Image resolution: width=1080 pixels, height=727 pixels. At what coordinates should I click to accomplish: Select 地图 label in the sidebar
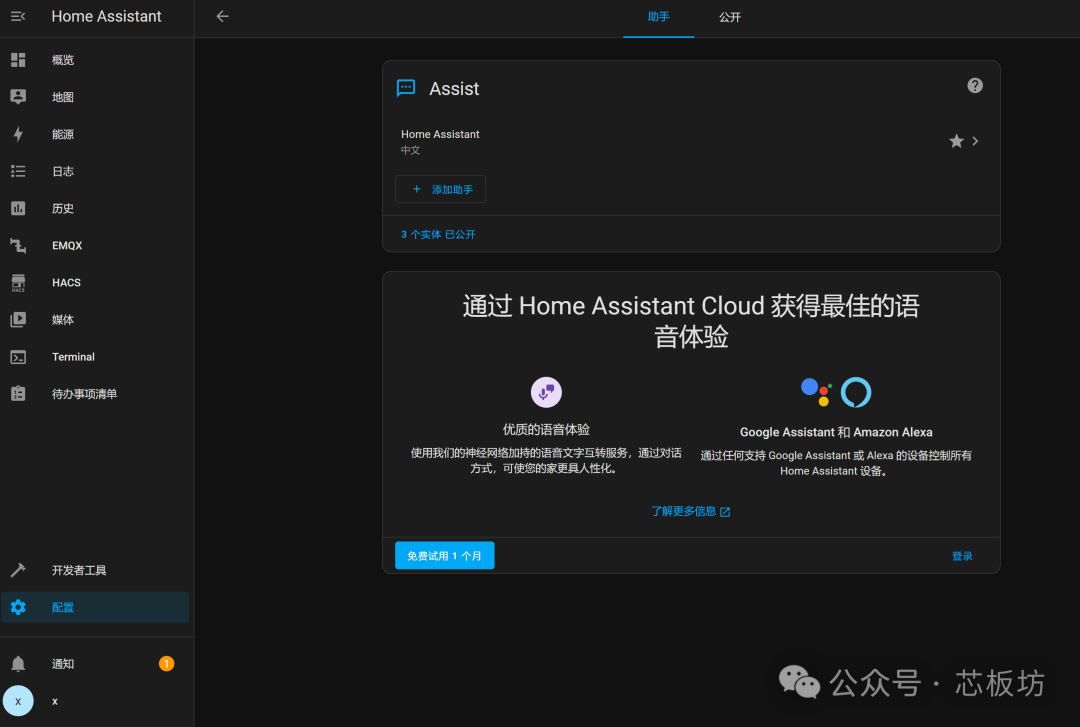tap(63, 97)
